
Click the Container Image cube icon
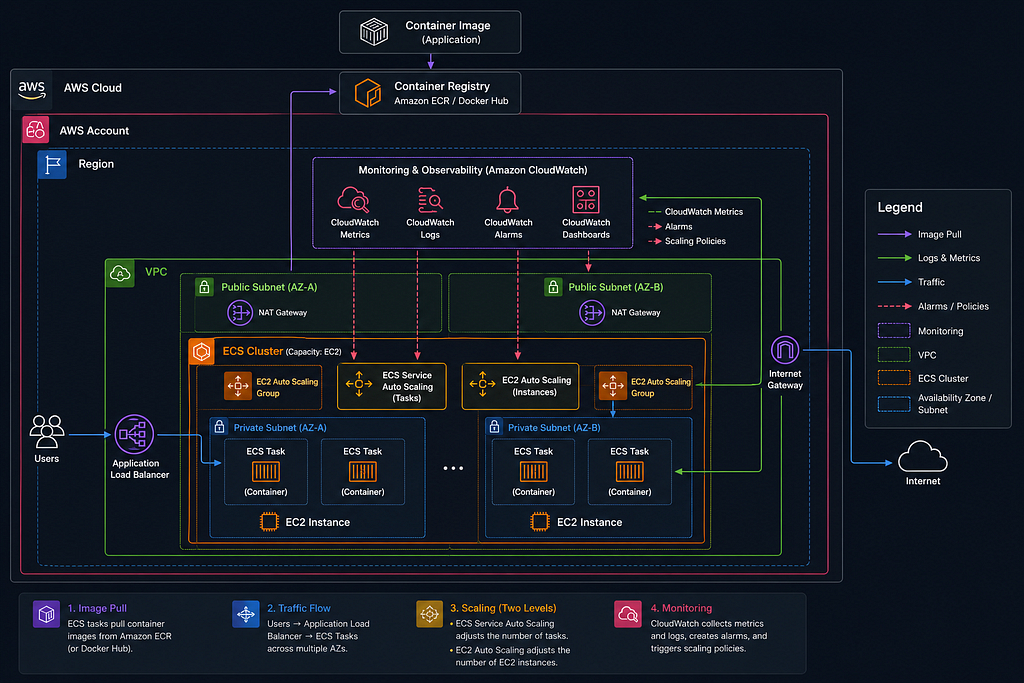(x=374, y=32)
